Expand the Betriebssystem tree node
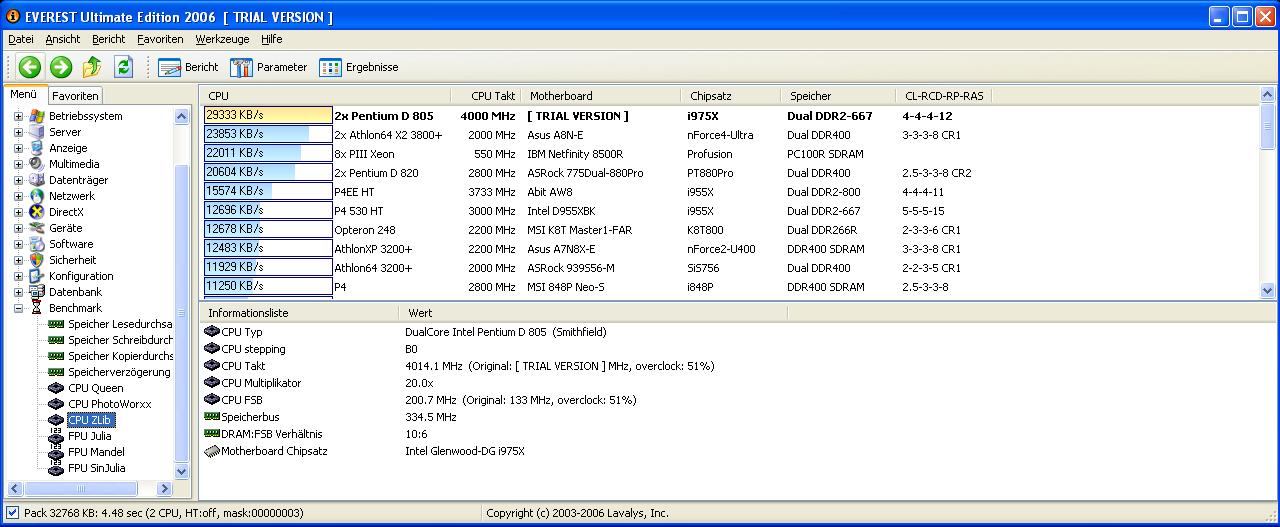1280x527 pixels. (18, 116)
